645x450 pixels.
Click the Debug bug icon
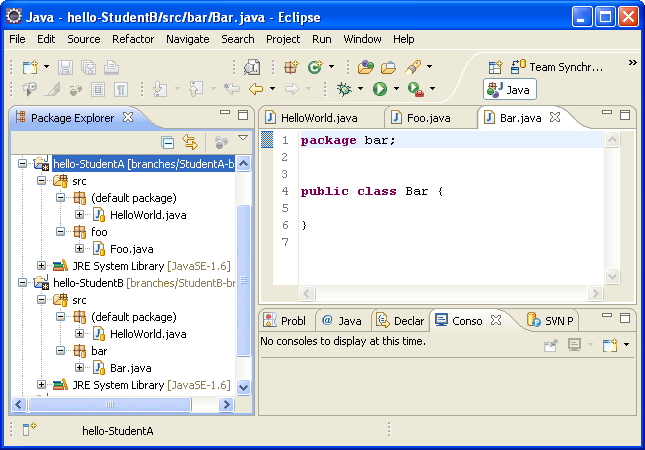345,89
